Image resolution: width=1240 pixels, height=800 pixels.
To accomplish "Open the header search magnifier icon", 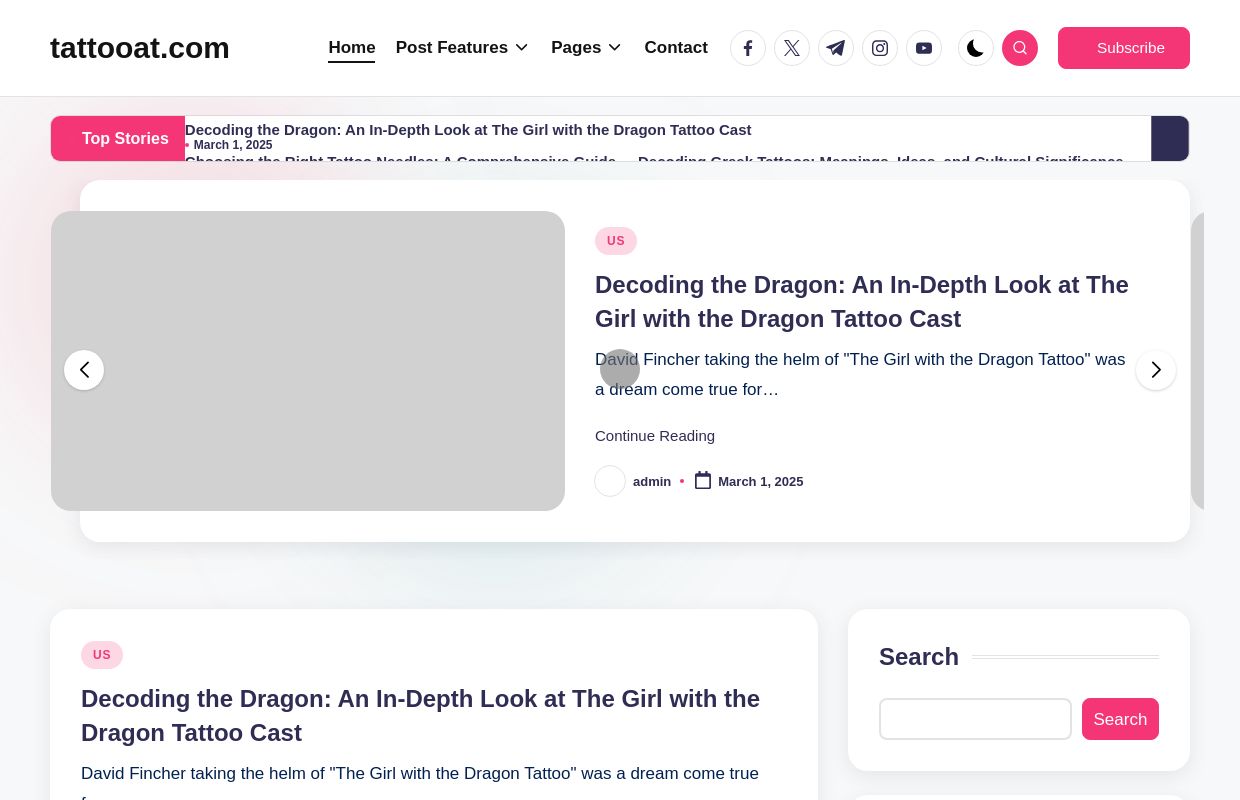I will [x=1020, y=48].
